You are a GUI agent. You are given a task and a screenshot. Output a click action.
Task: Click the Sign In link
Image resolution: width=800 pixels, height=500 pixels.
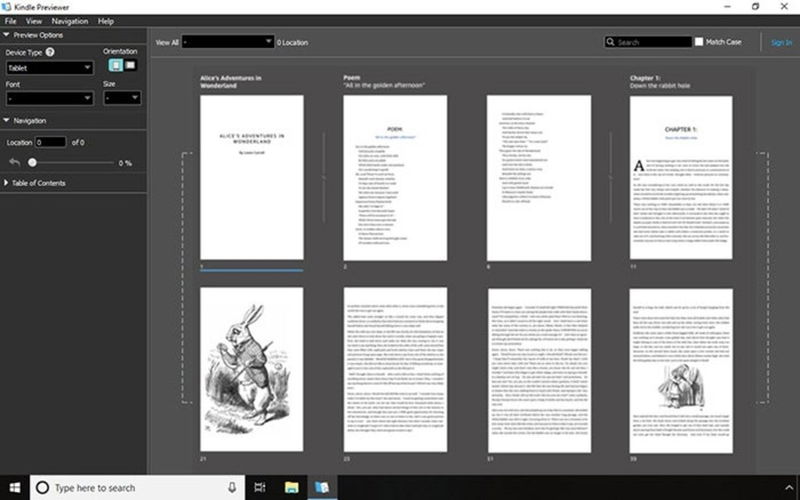[x=781, y=42]
